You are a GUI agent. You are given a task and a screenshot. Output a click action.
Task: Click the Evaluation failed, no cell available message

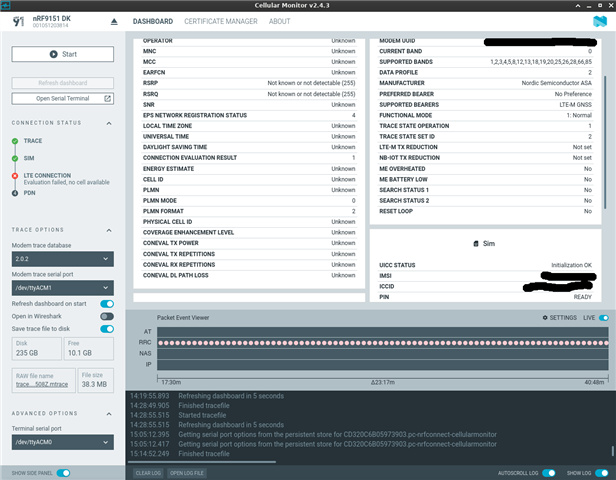pyautogui.click(x=66, y=182)
